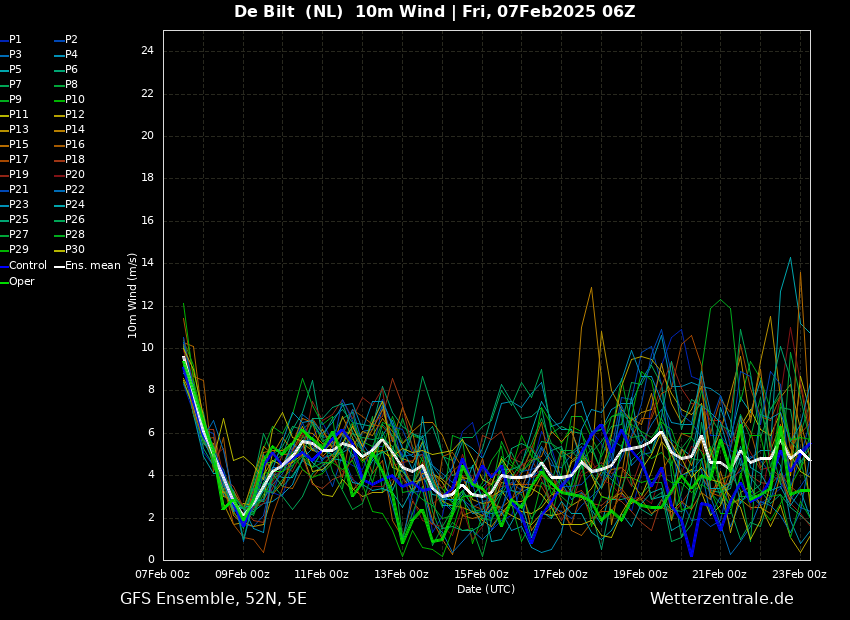This screenshot has height=620, width=850.
Task: Select the Oper legend entry
Action: pos(21,282)
